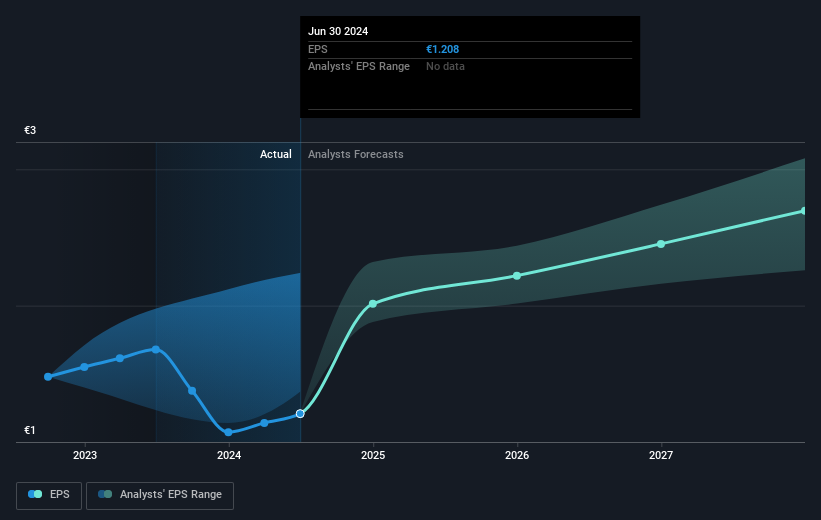This screenshot has height=520, width=821.
Task: Click the 'No data' tooltip value
Action: pyautogui.click(x=445, y=67)
